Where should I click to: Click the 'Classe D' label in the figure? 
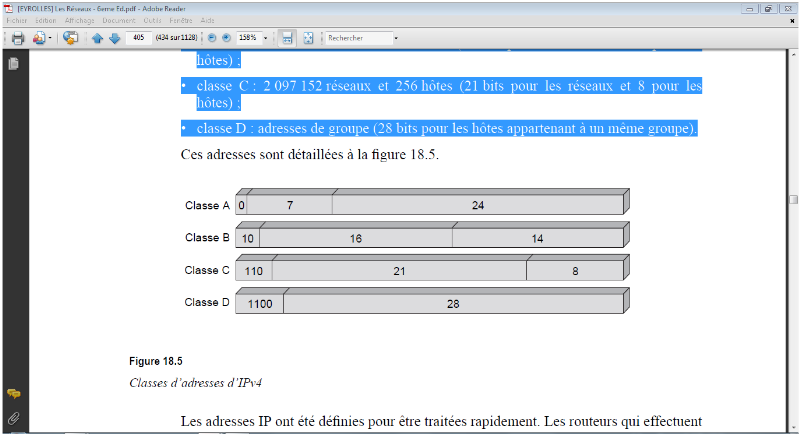207,302
